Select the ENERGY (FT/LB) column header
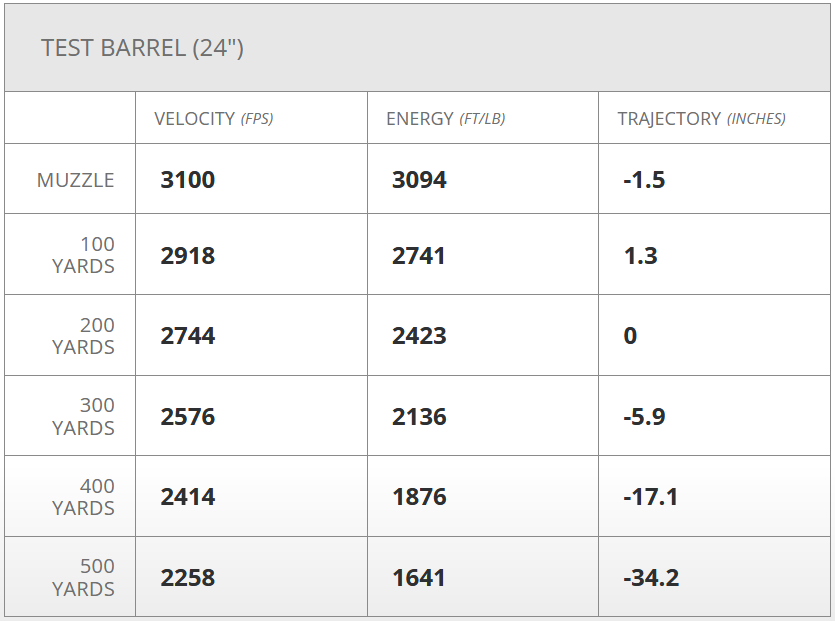 [445, 118]
